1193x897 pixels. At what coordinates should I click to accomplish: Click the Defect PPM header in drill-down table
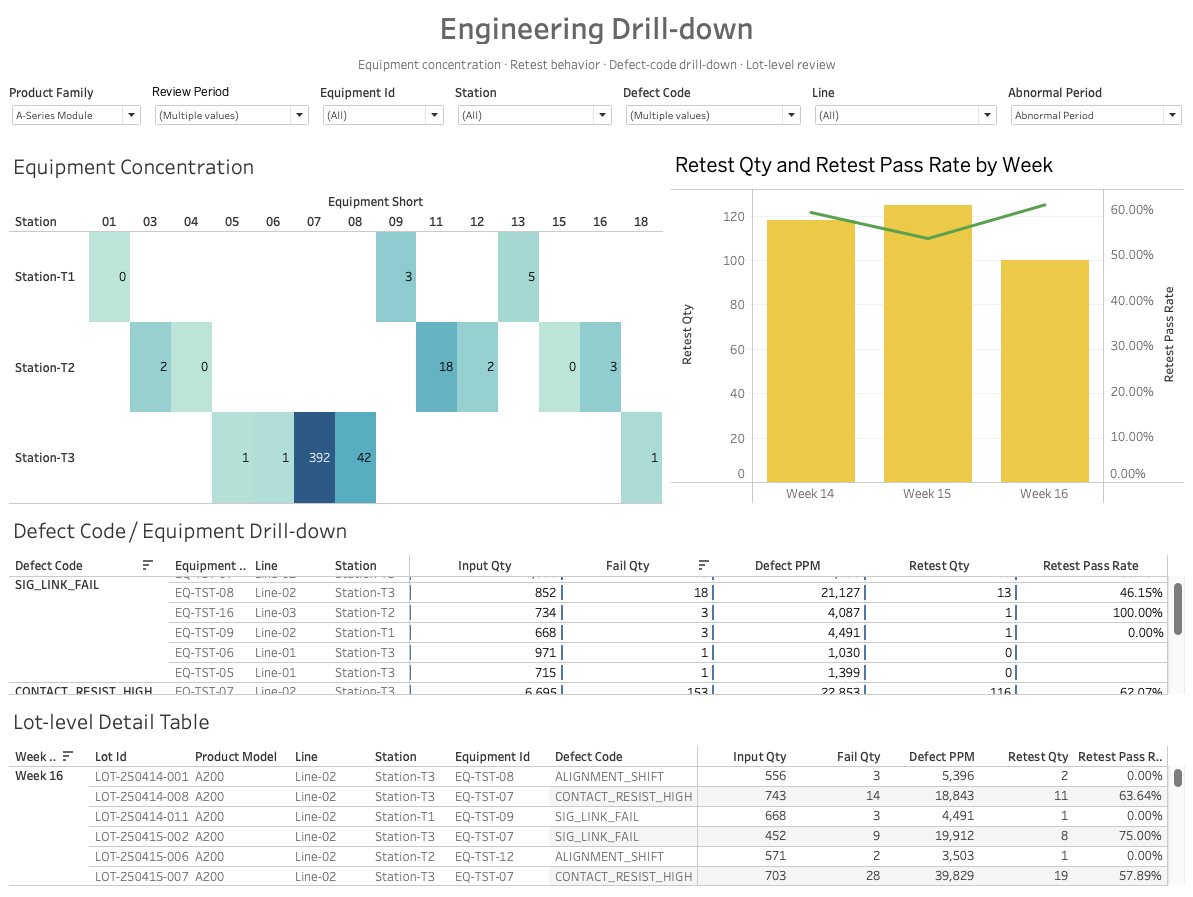787,565
